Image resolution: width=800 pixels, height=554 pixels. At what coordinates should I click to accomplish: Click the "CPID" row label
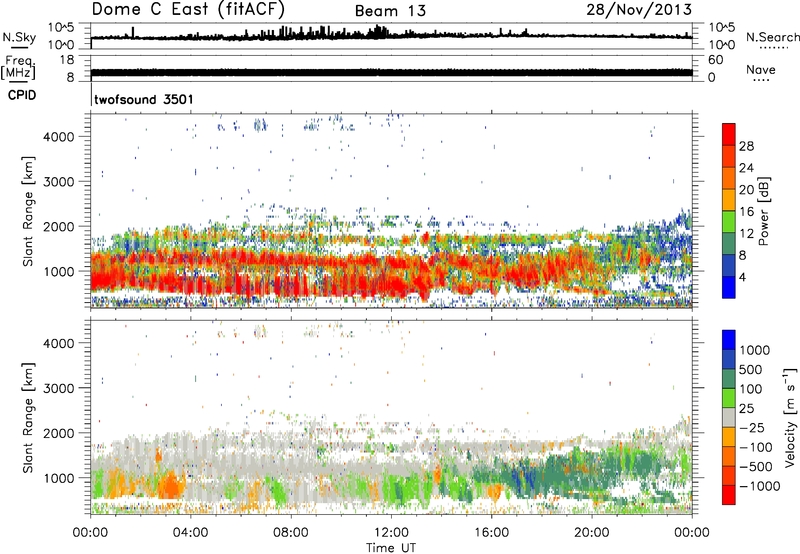click(22, 95)
